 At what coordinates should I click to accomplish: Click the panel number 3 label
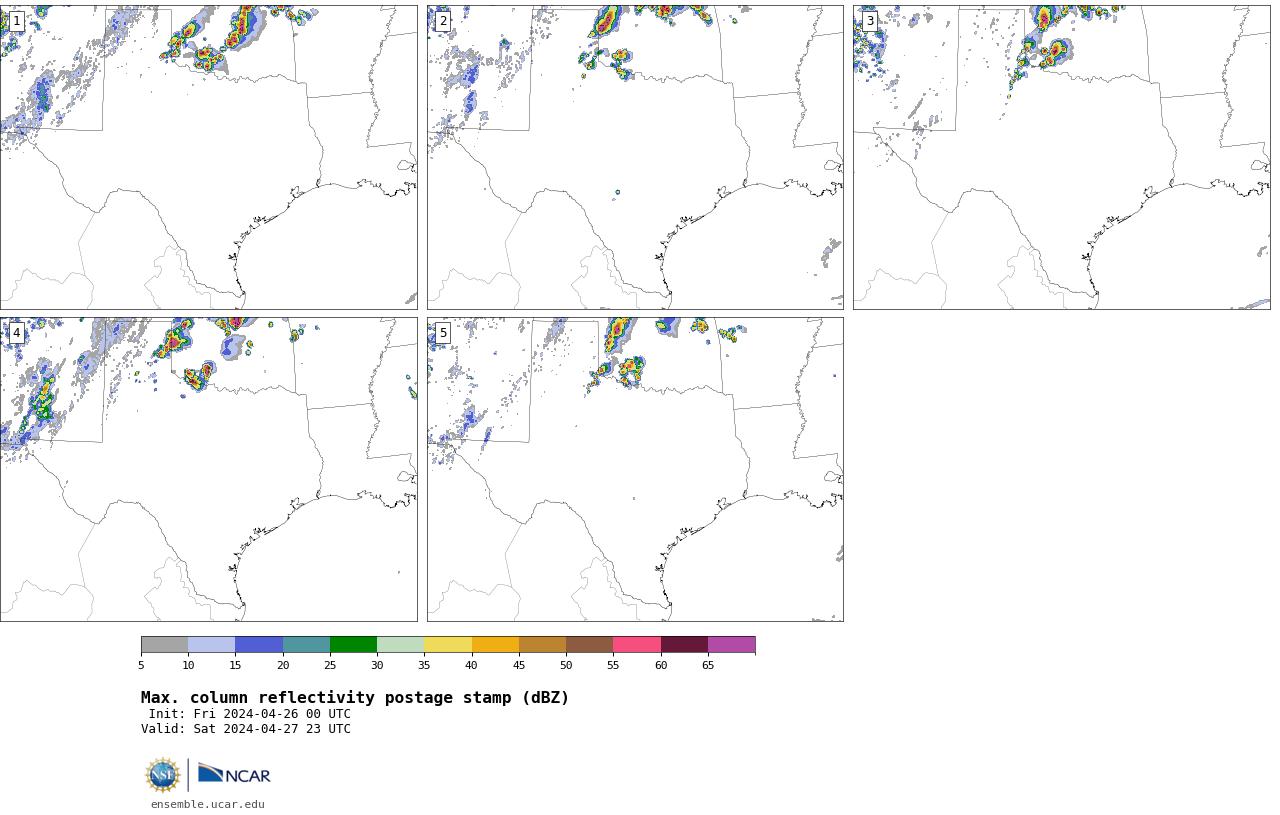[x=870, y=21]
